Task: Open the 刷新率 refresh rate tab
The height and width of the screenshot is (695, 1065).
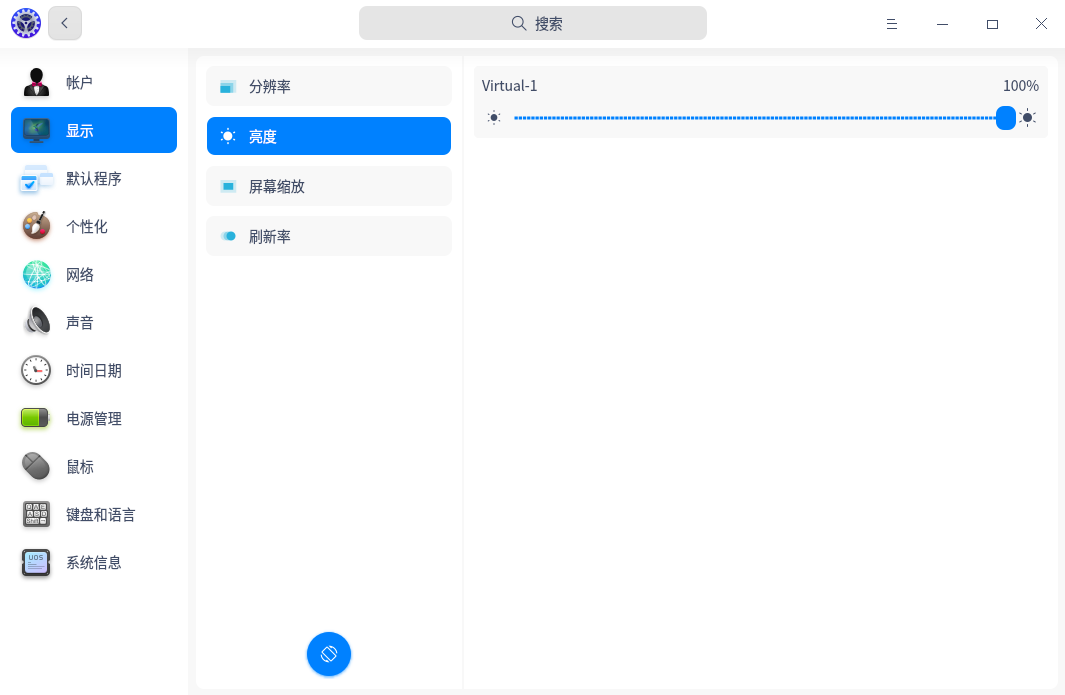Action: tap(328, 236)
